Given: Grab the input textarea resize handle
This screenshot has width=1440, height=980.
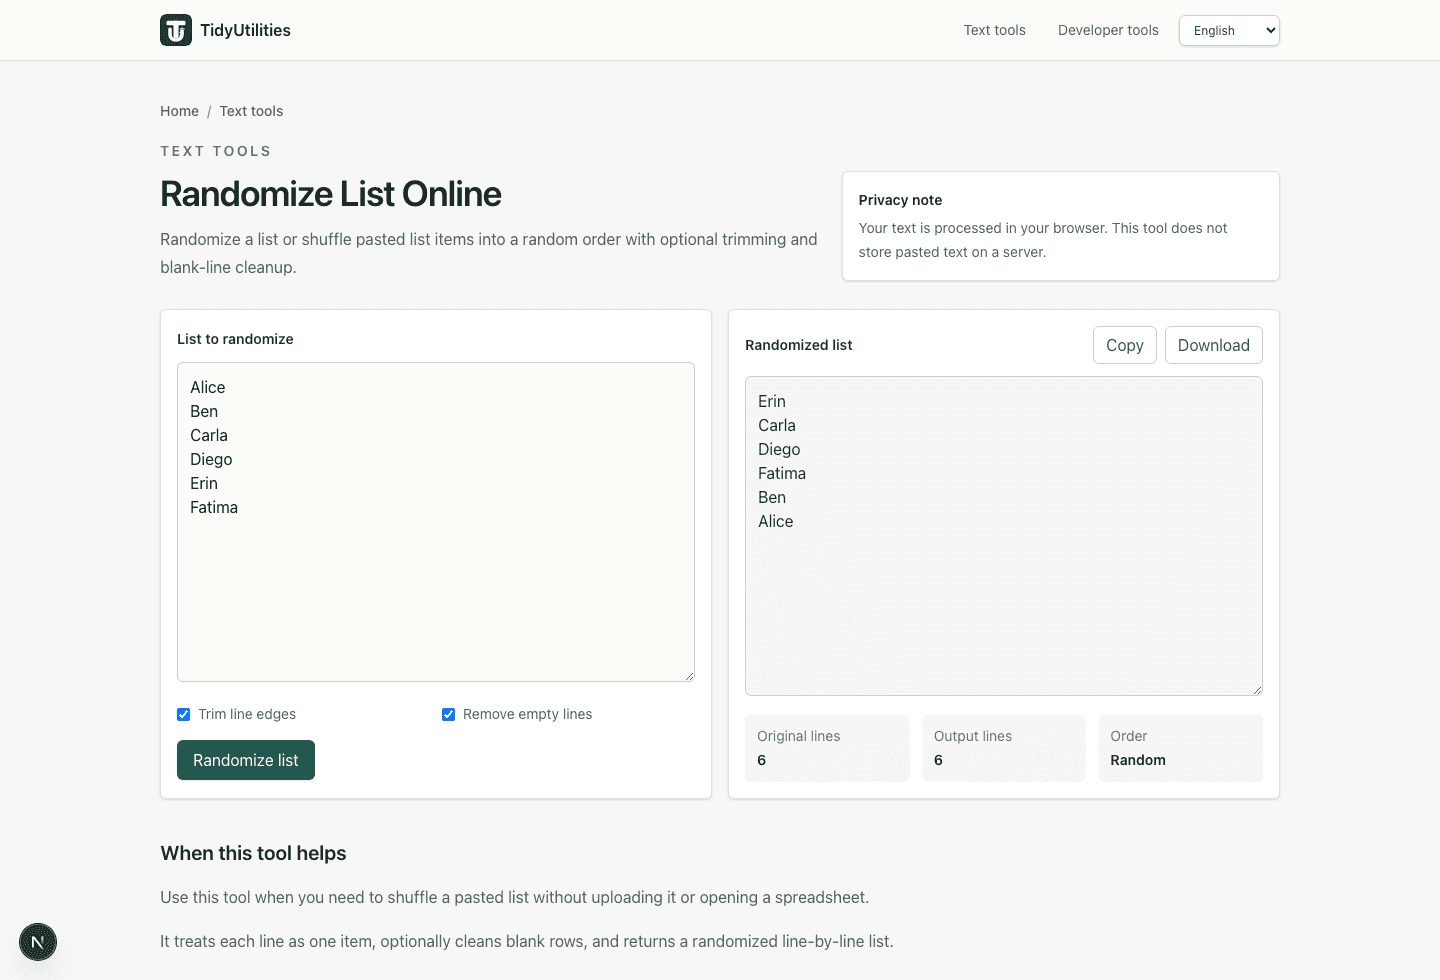Looking at the screenshot, I should (x=689, y=676).
